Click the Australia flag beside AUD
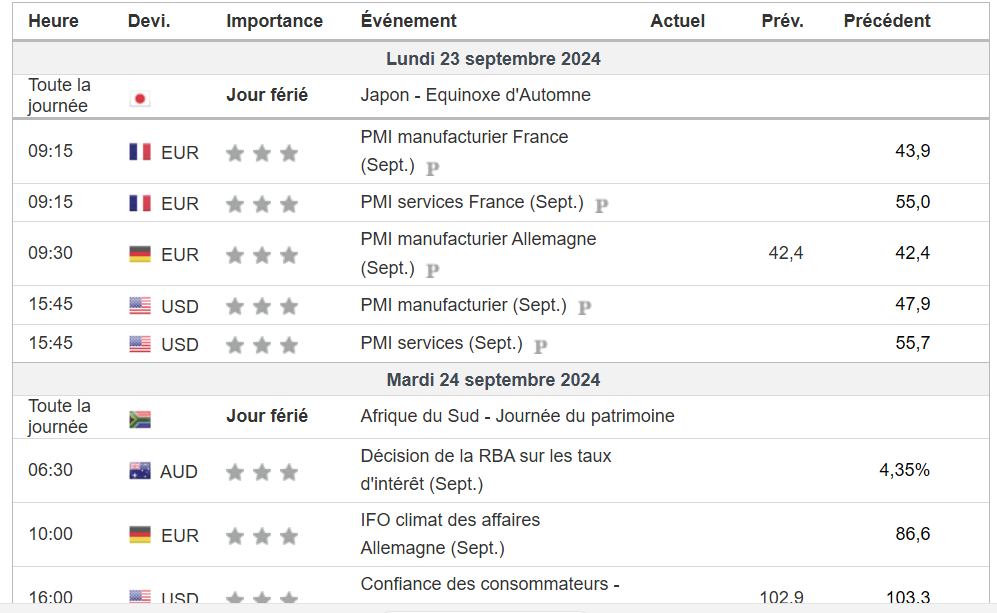 click(140, 471)
